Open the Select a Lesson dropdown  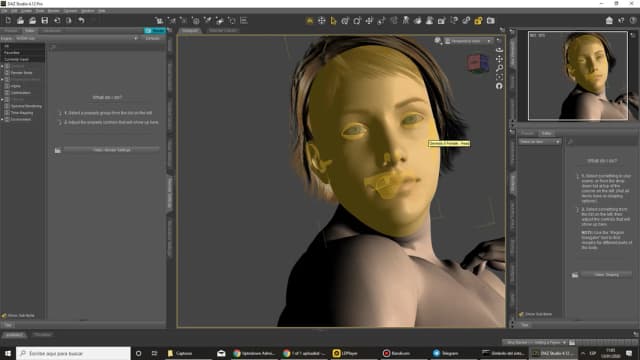tap(536, 342)
